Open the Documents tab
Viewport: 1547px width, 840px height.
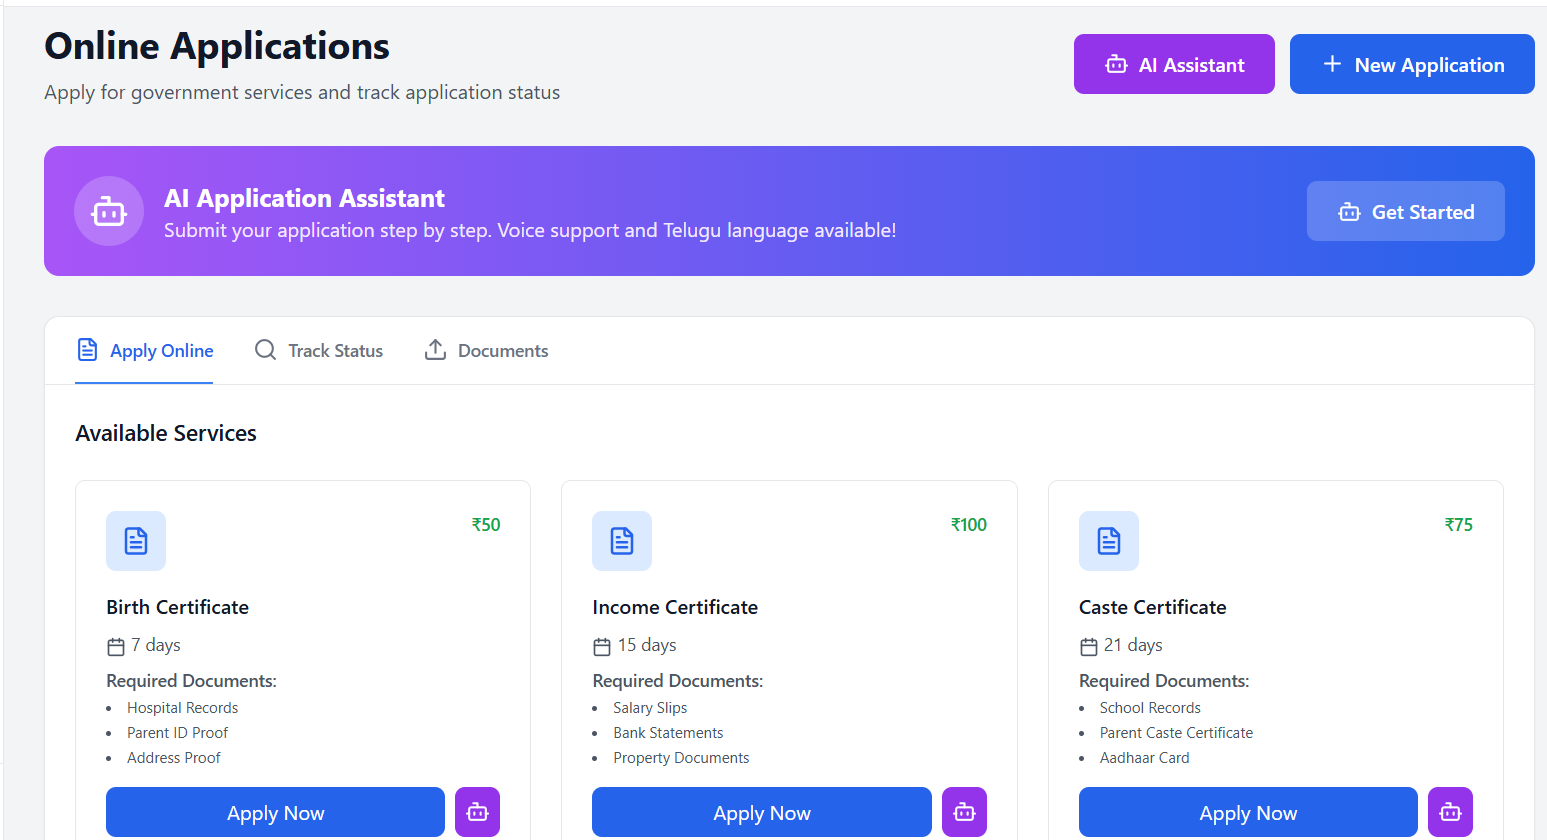point(486,350)
